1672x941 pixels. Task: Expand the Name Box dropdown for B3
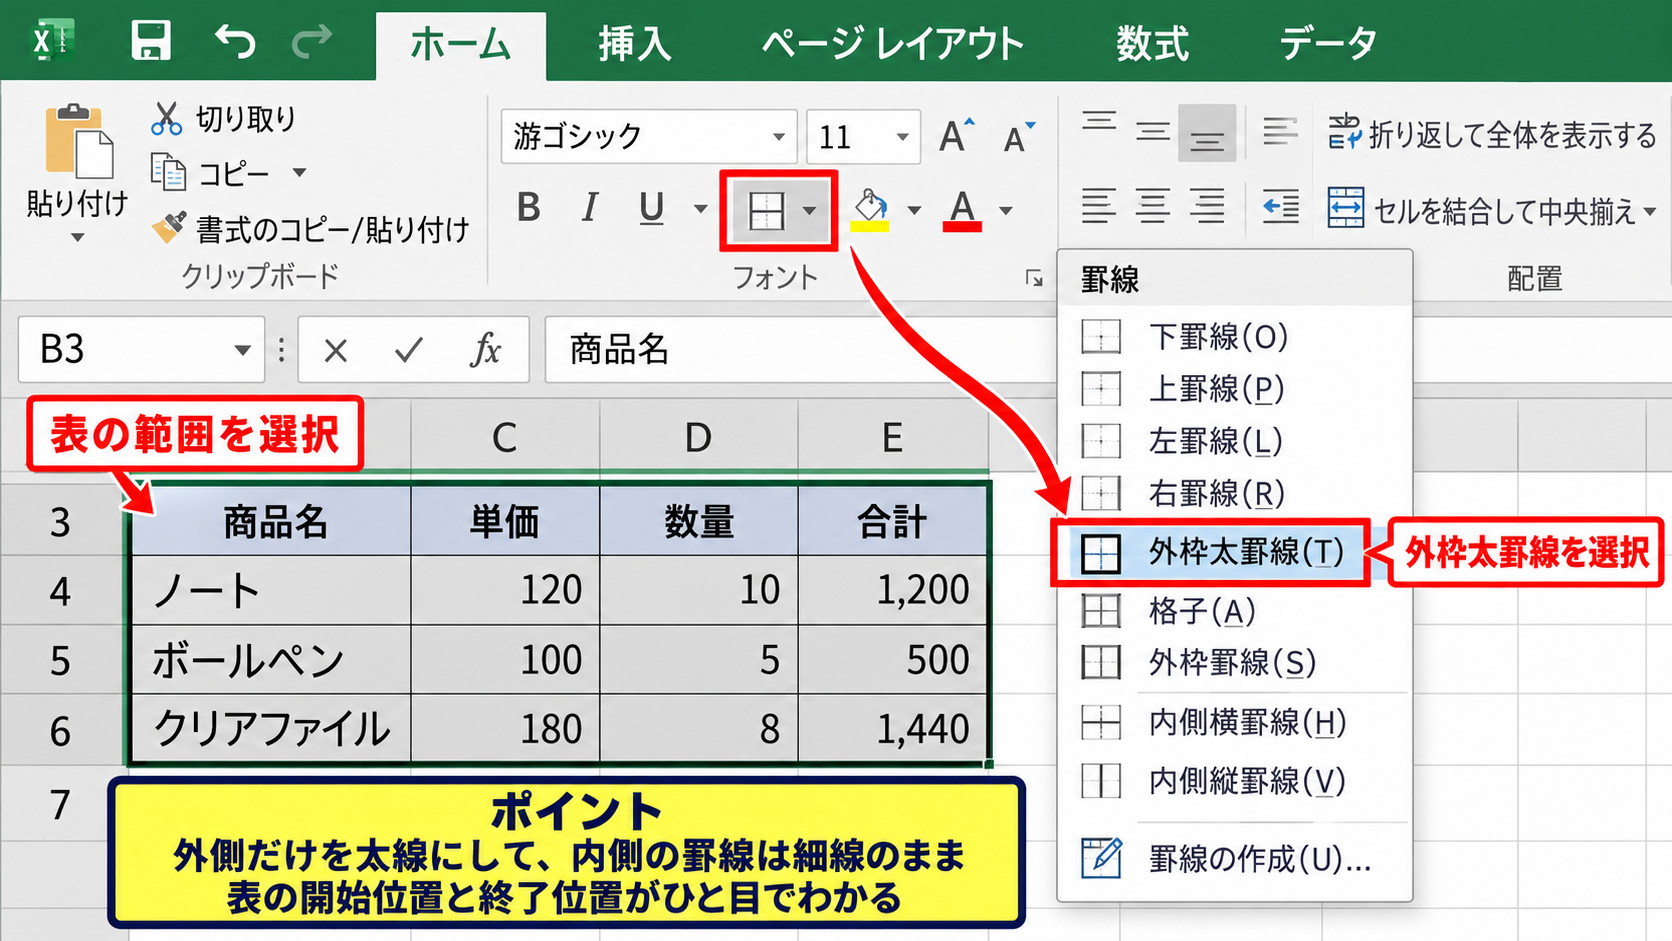[242, 350]
